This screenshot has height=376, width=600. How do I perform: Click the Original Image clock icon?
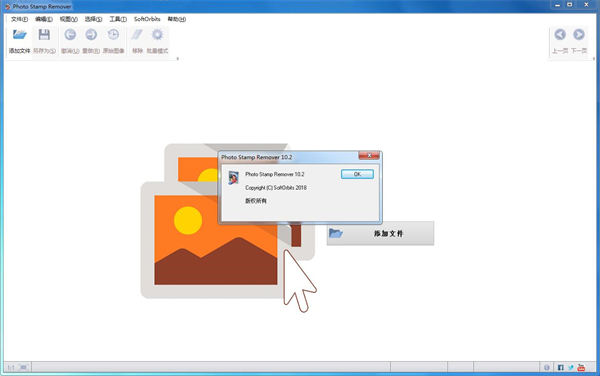click(113, 35)
